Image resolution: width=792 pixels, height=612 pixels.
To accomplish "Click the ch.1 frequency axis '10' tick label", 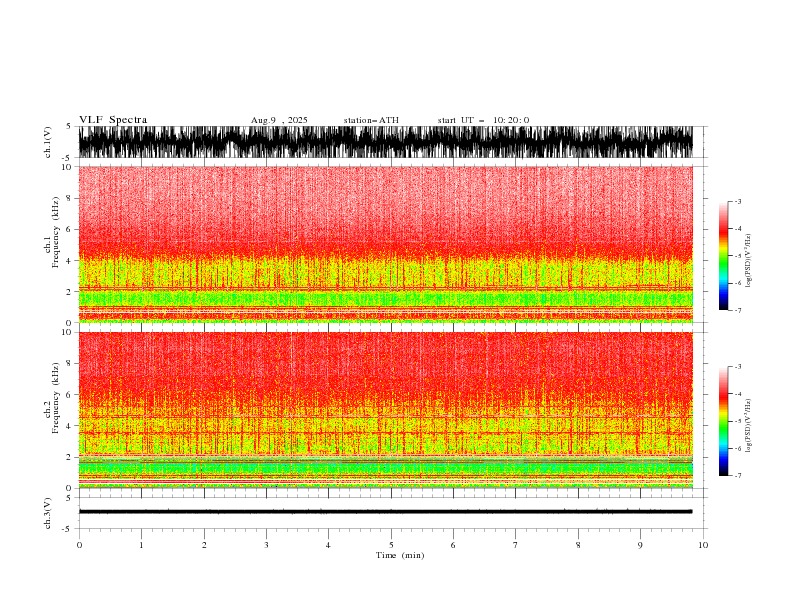I will (x=66, y=167).
